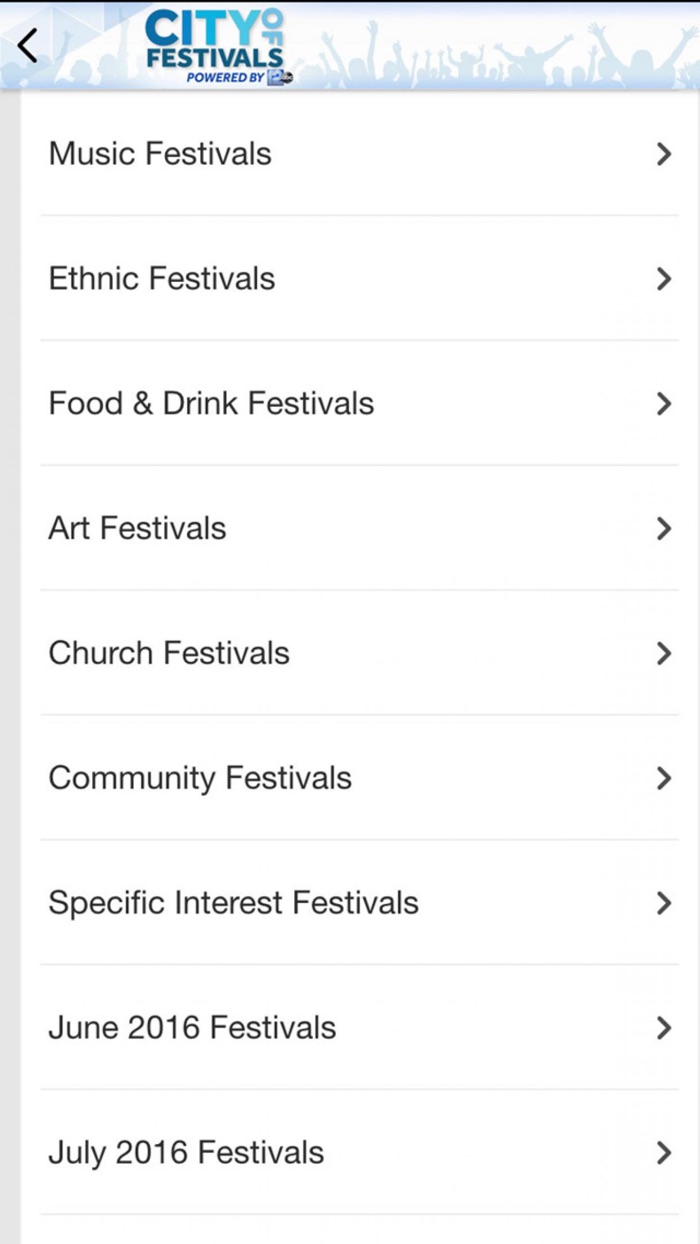Click the arrow beside July 2016 Festivals
Image resolution: width=700 pixels, height=1244 pixels.
[x=664, y=1152]
